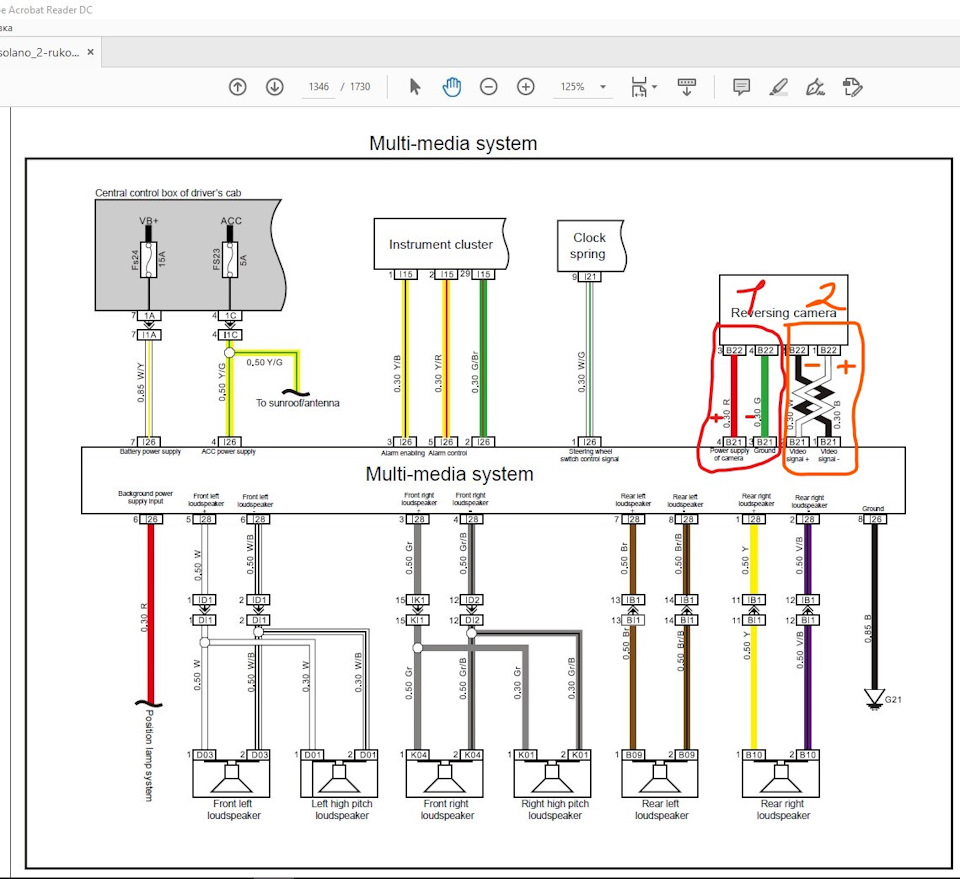This screenshot has height=879, width=960.
Task: Click the fit page width icon
Action: tap(639, 87)
